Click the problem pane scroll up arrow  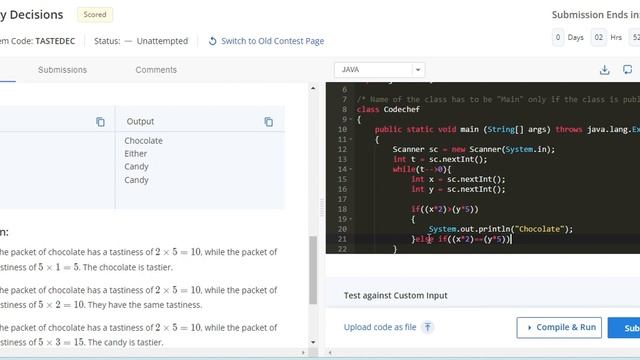point(313,88)
